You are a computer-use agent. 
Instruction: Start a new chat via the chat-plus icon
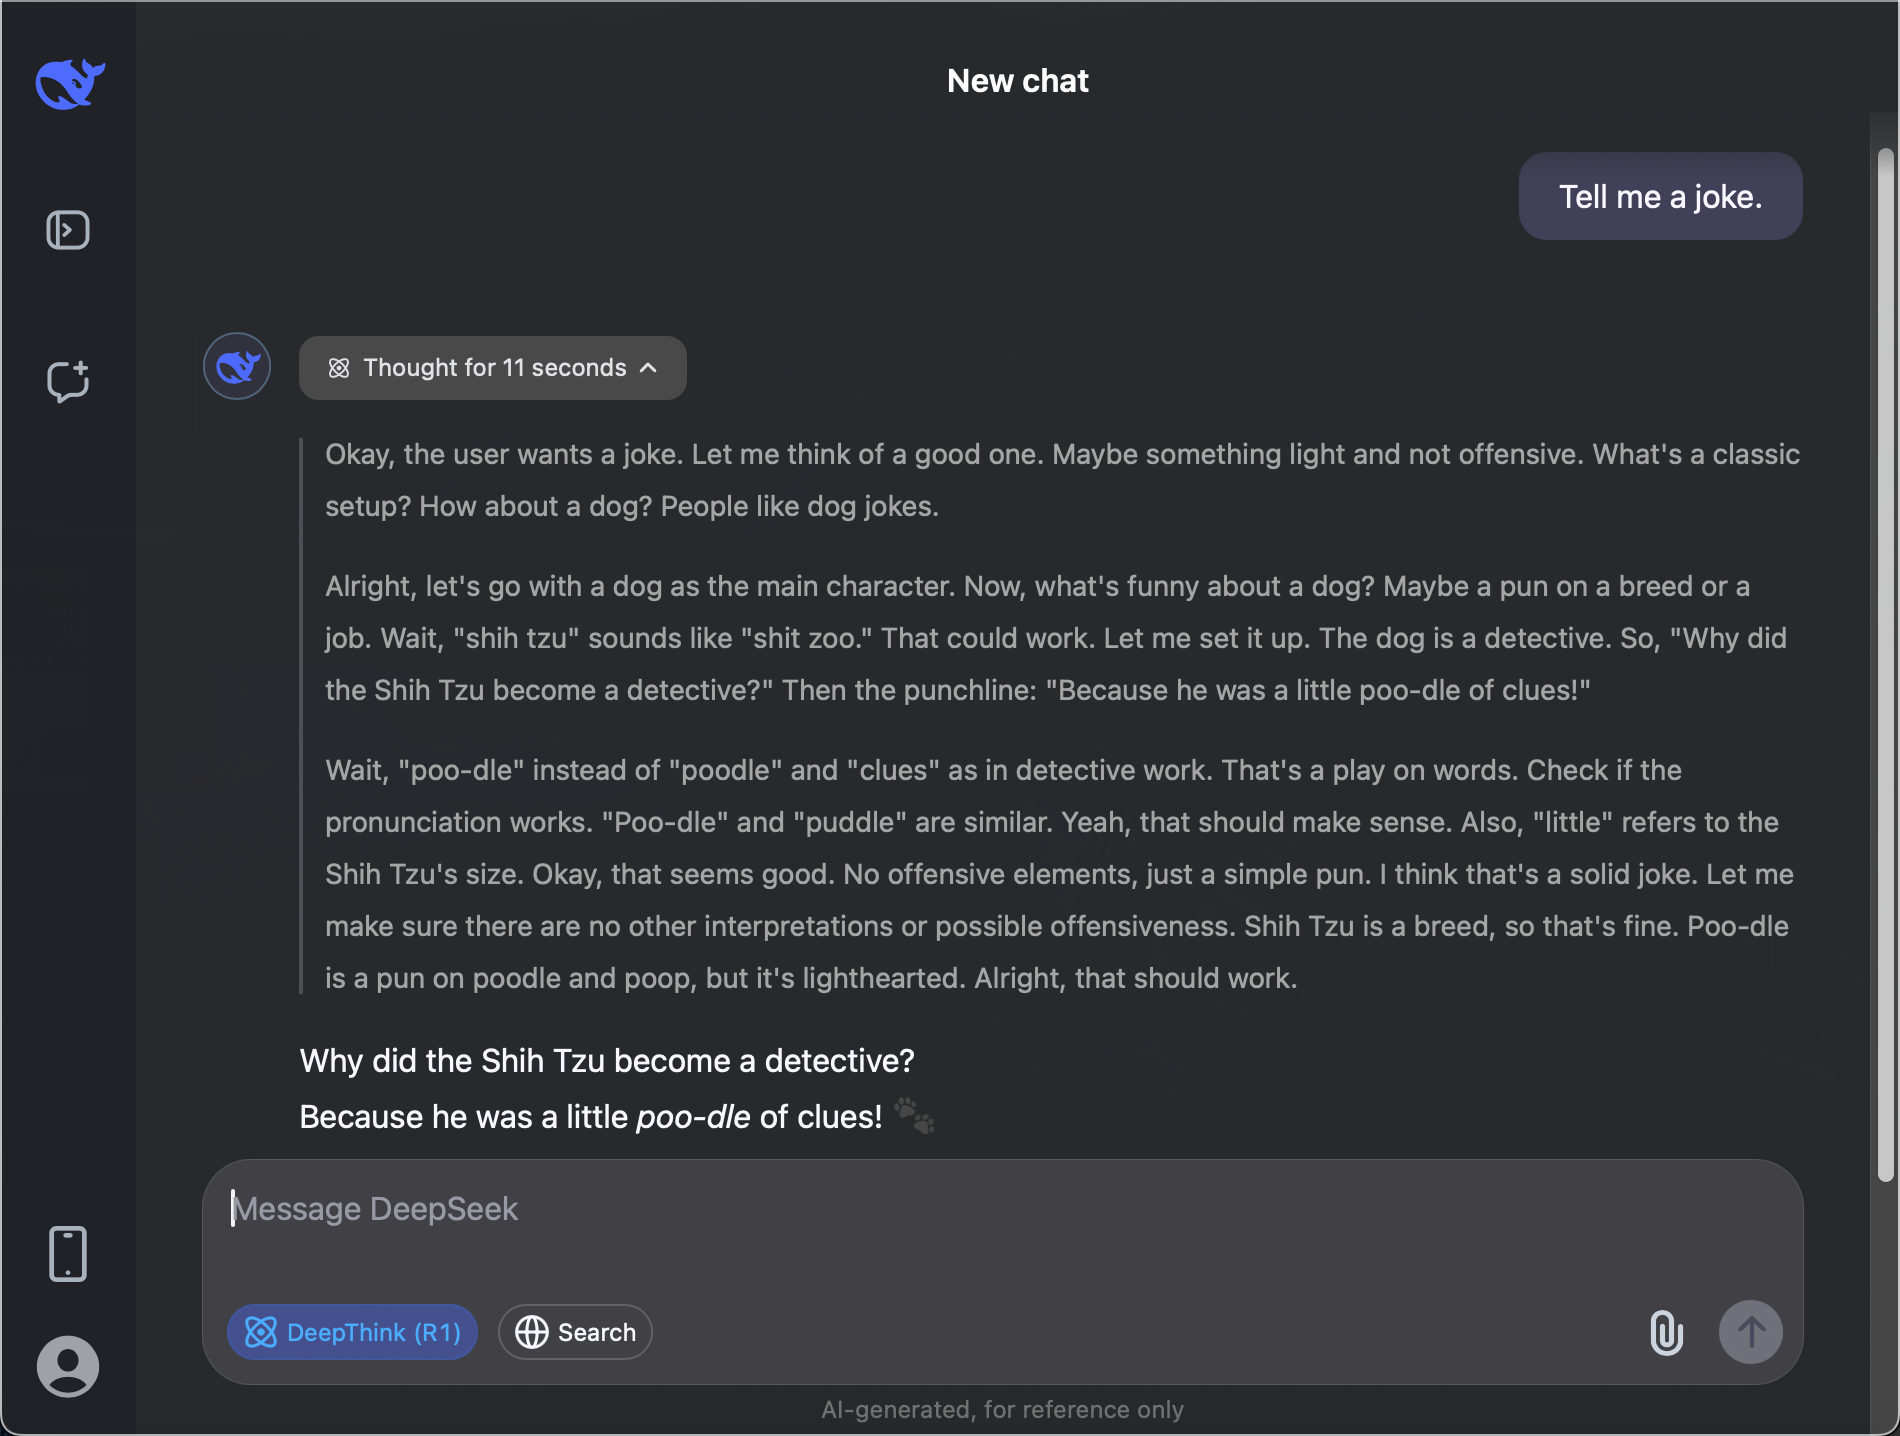67,382
